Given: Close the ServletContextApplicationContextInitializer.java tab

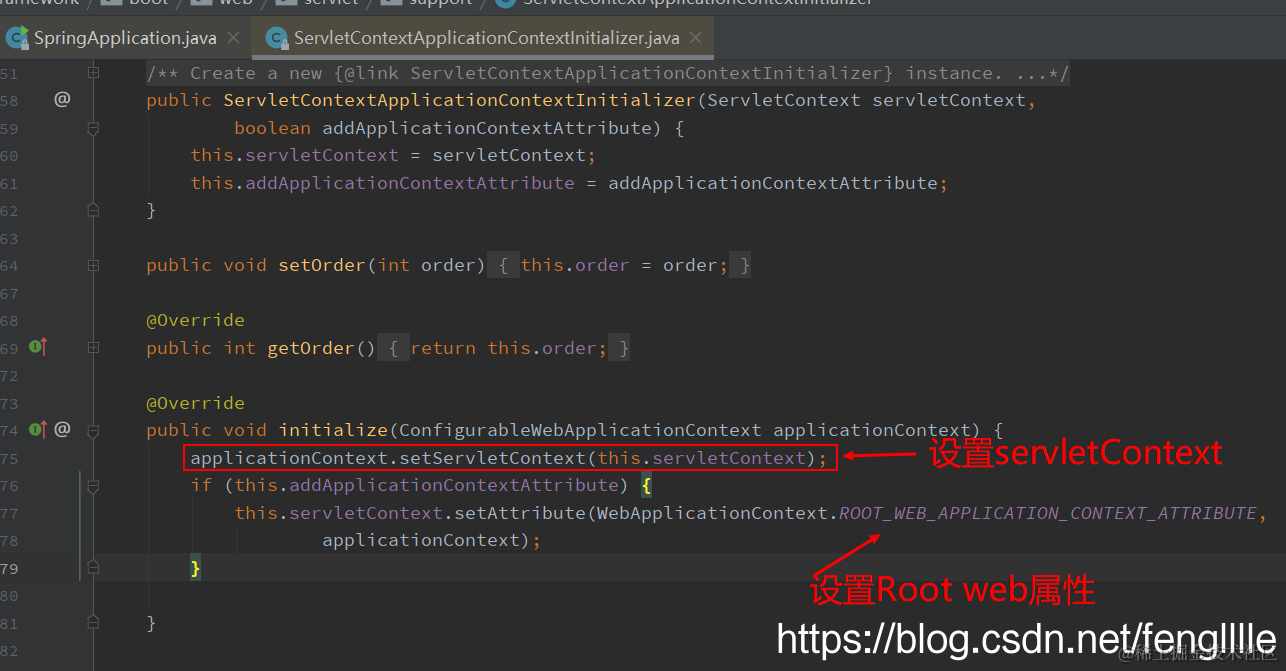Looking at the screenshot, I should 696,38.
